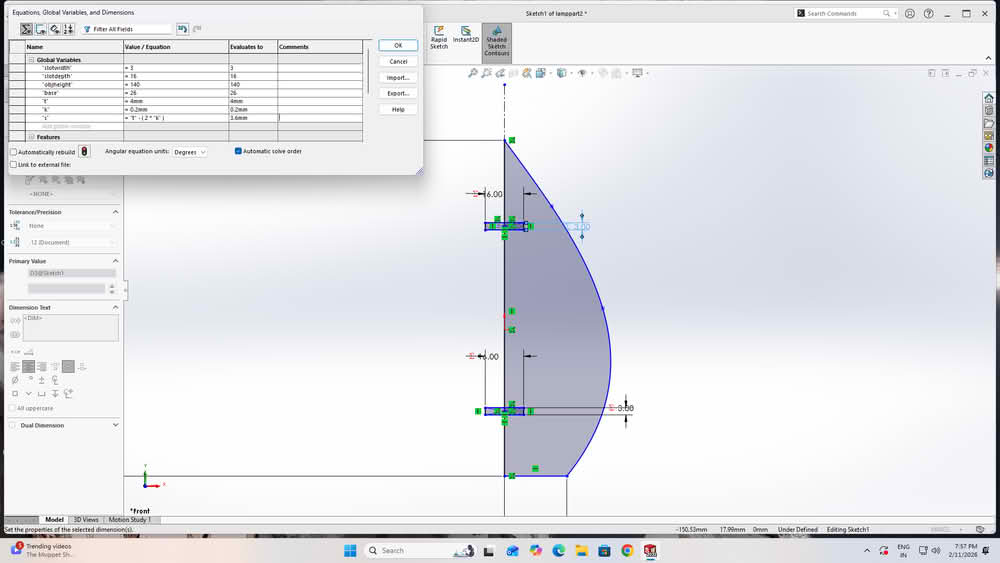Collapse Primary Value section
The image size is (1000, 563).
click(115, 261)
